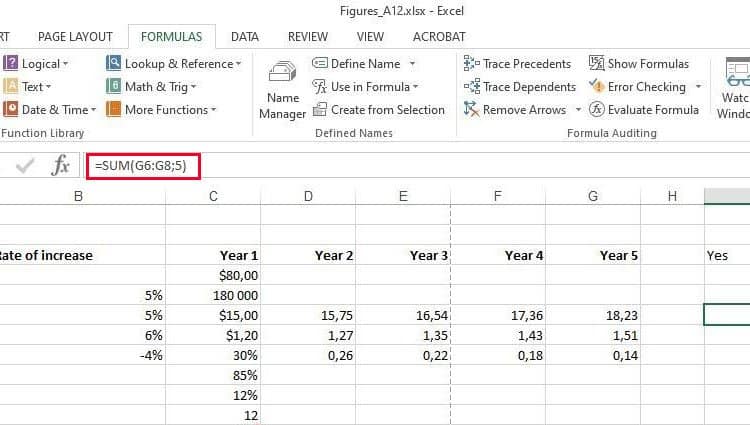Click the Create from Selection label
This screenshot has height=425, width=750.
pos(387,110)
